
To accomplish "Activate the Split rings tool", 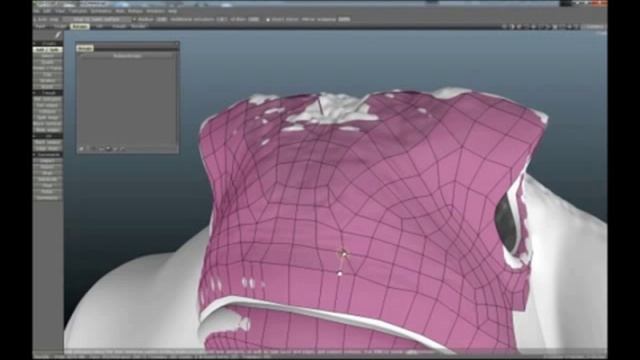I will point(47,117).
